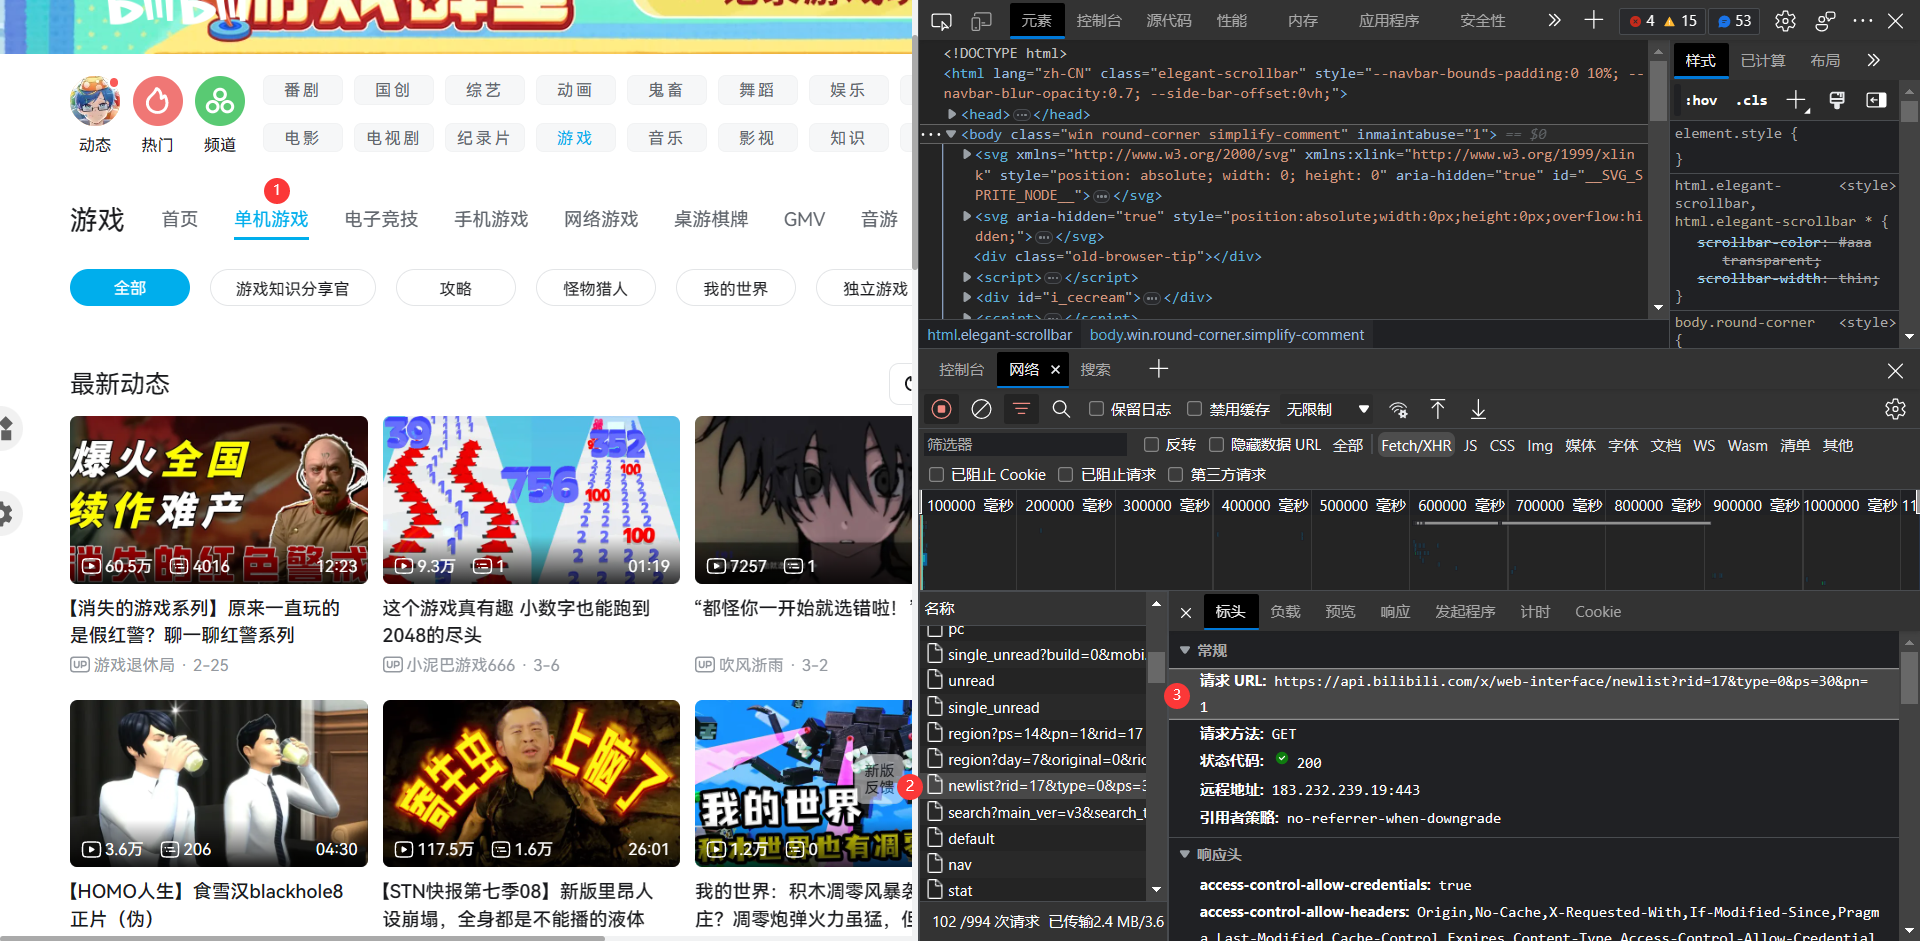
Task: Toggle computed styles sidebar icon
Action: (1876, 100)
